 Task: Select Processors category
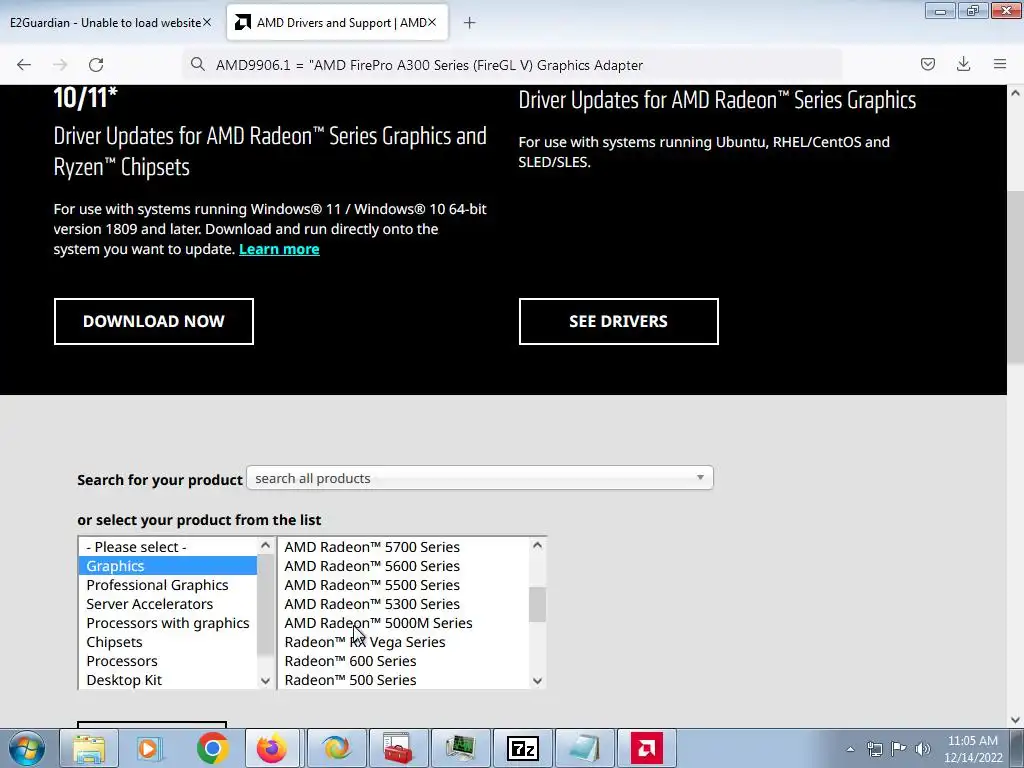pyautogui.click(x=168, y=660)
